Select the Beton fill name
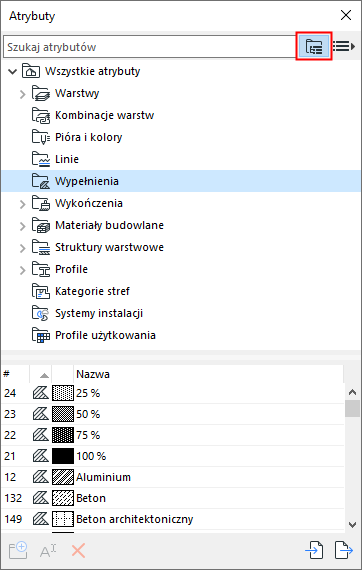This screenshot has width=362, height=570. pyautogui.click(x=91, y=498)
